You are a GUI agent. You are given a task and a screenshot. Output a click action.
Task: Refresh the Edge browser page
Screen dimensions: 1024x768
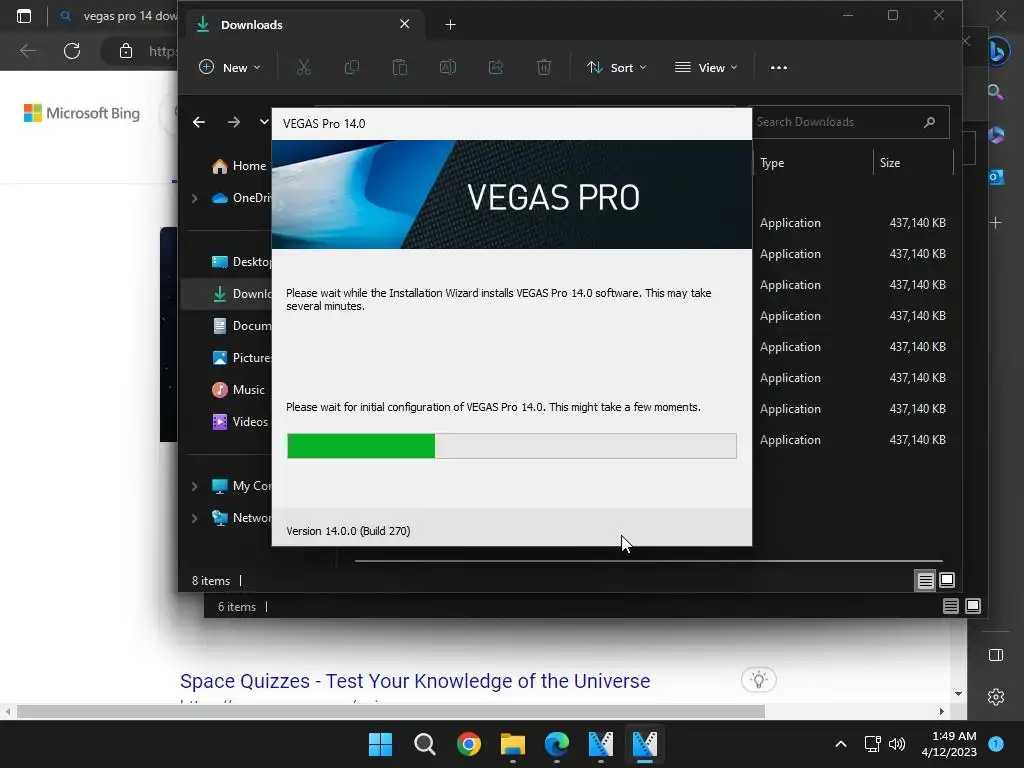point(72,51)
